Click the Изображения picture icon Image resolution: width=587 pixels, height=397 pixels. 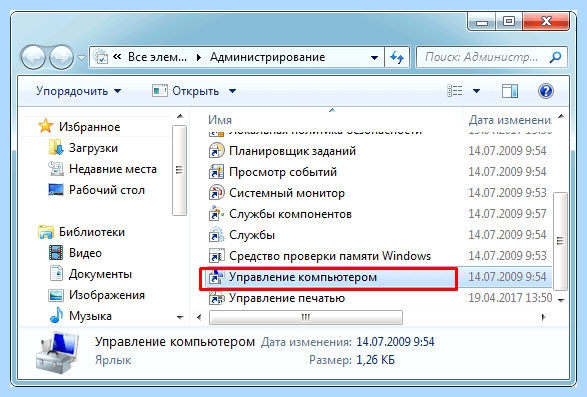[x=56, y=295]
